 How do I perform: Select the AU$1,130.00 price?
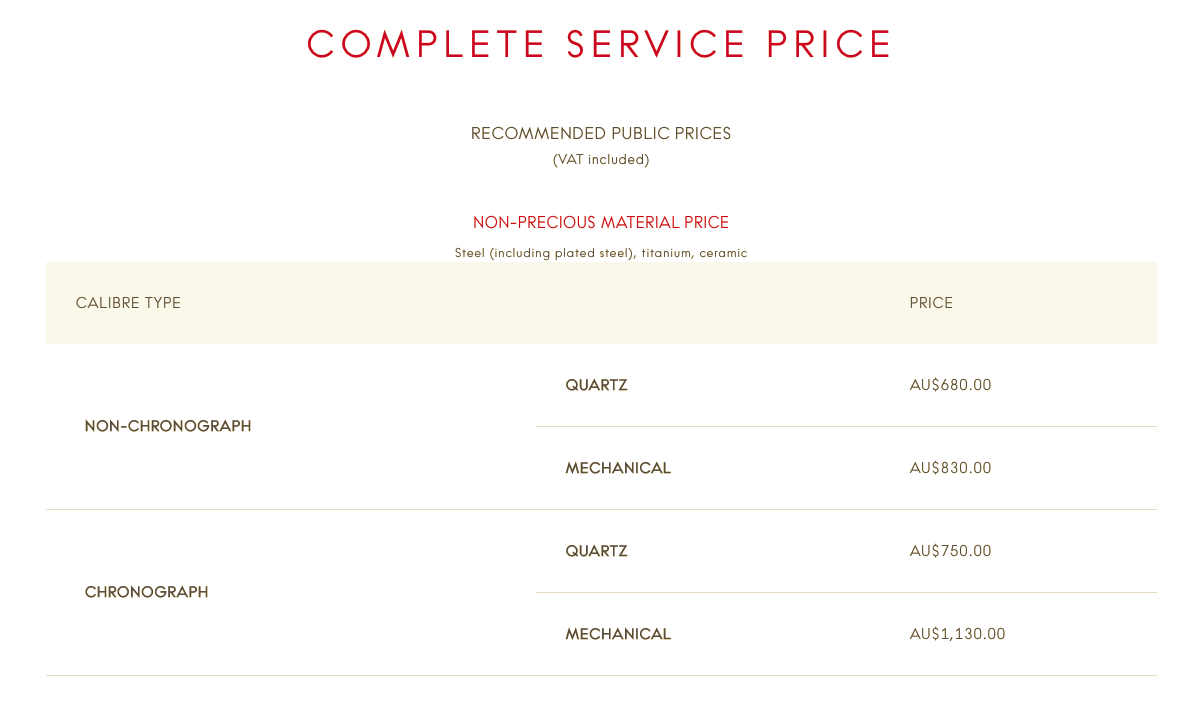(958, 634)
